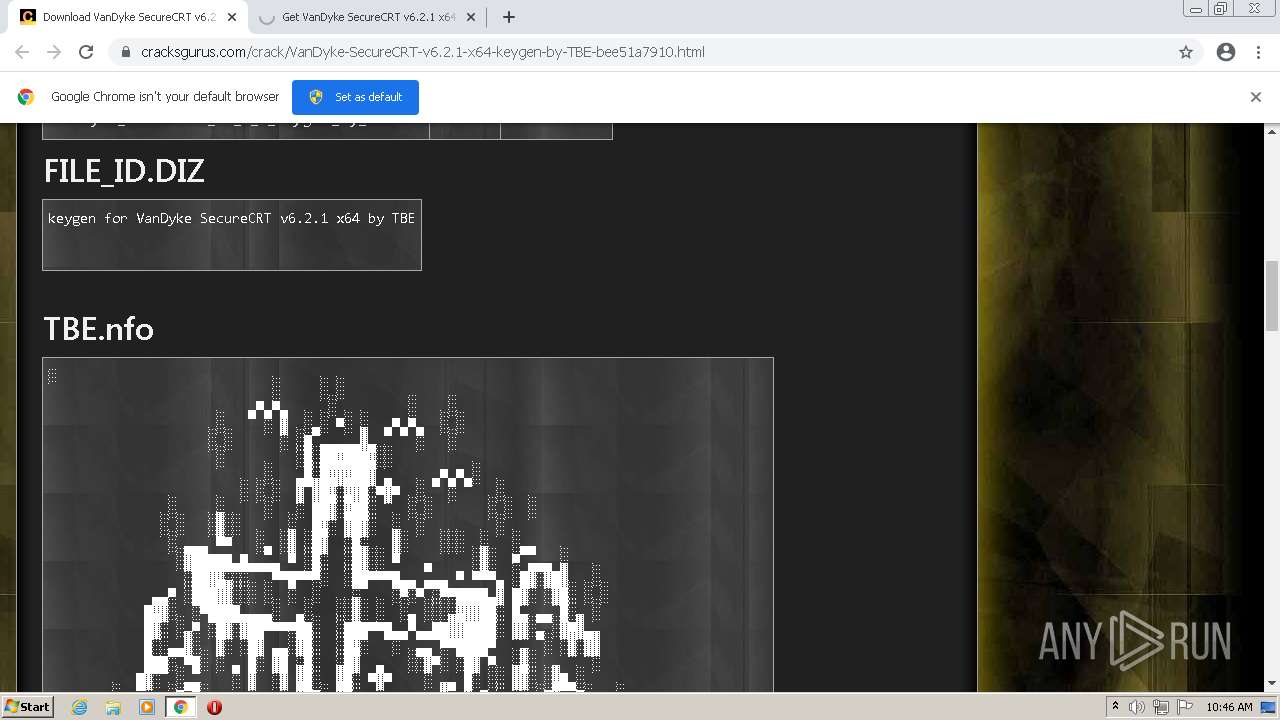Open Chrome three-dot menu

[1258, 52]
